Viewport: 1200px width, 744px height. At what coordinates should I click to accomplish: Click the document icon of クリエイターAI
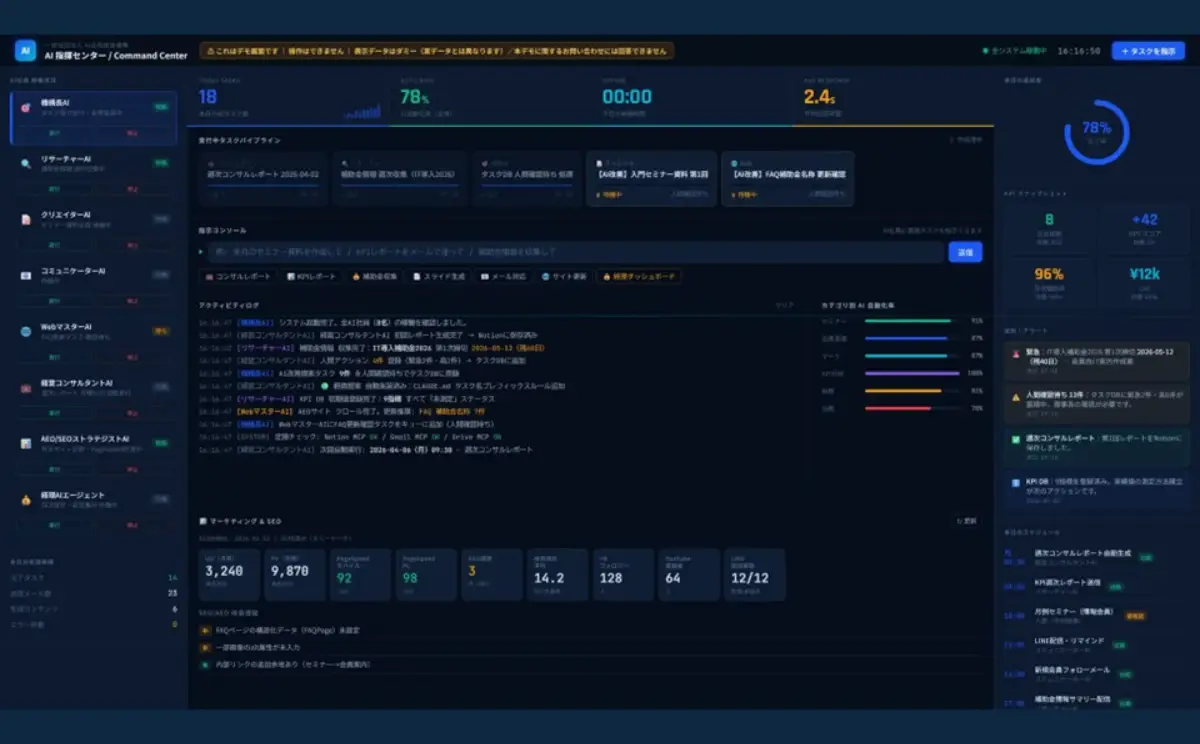25,218
